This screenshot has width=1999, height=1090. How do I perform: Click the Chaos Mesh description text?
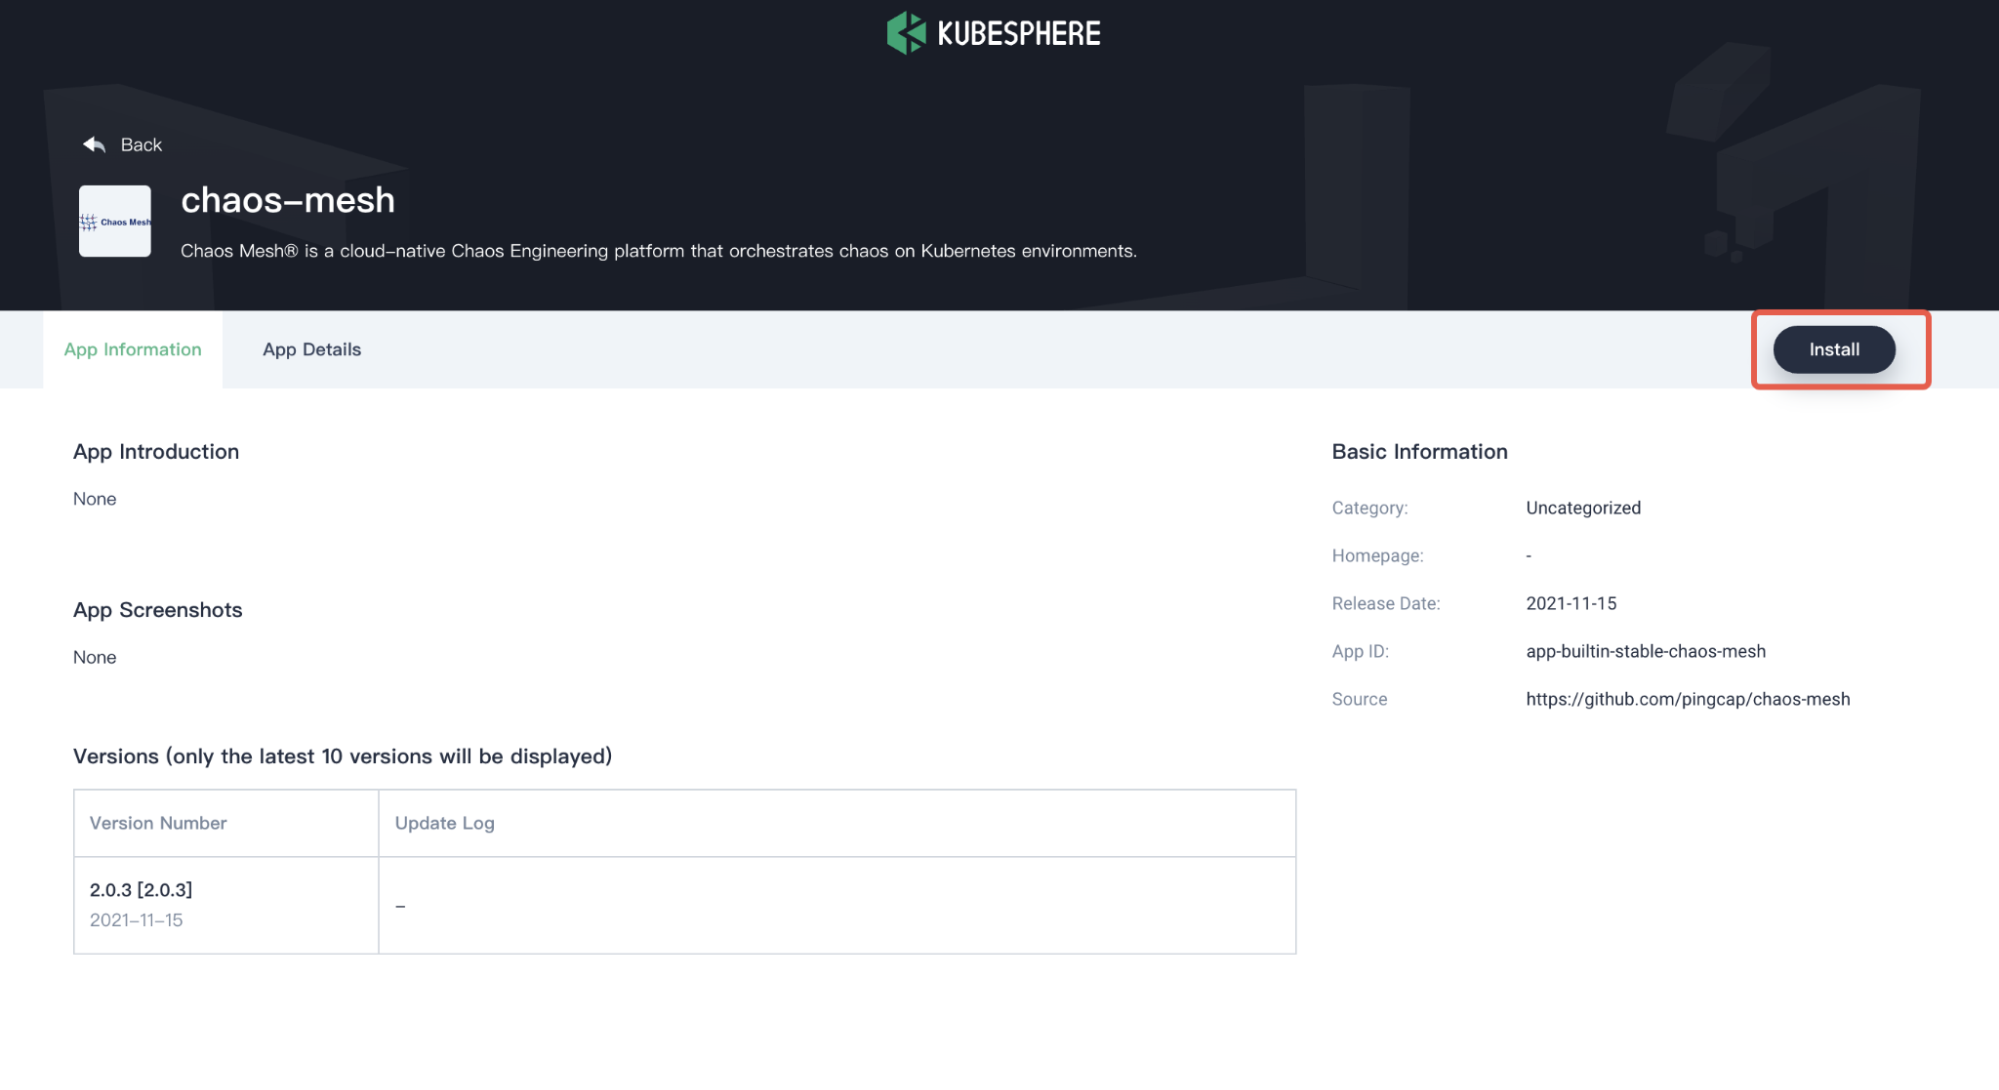point(658,251)
